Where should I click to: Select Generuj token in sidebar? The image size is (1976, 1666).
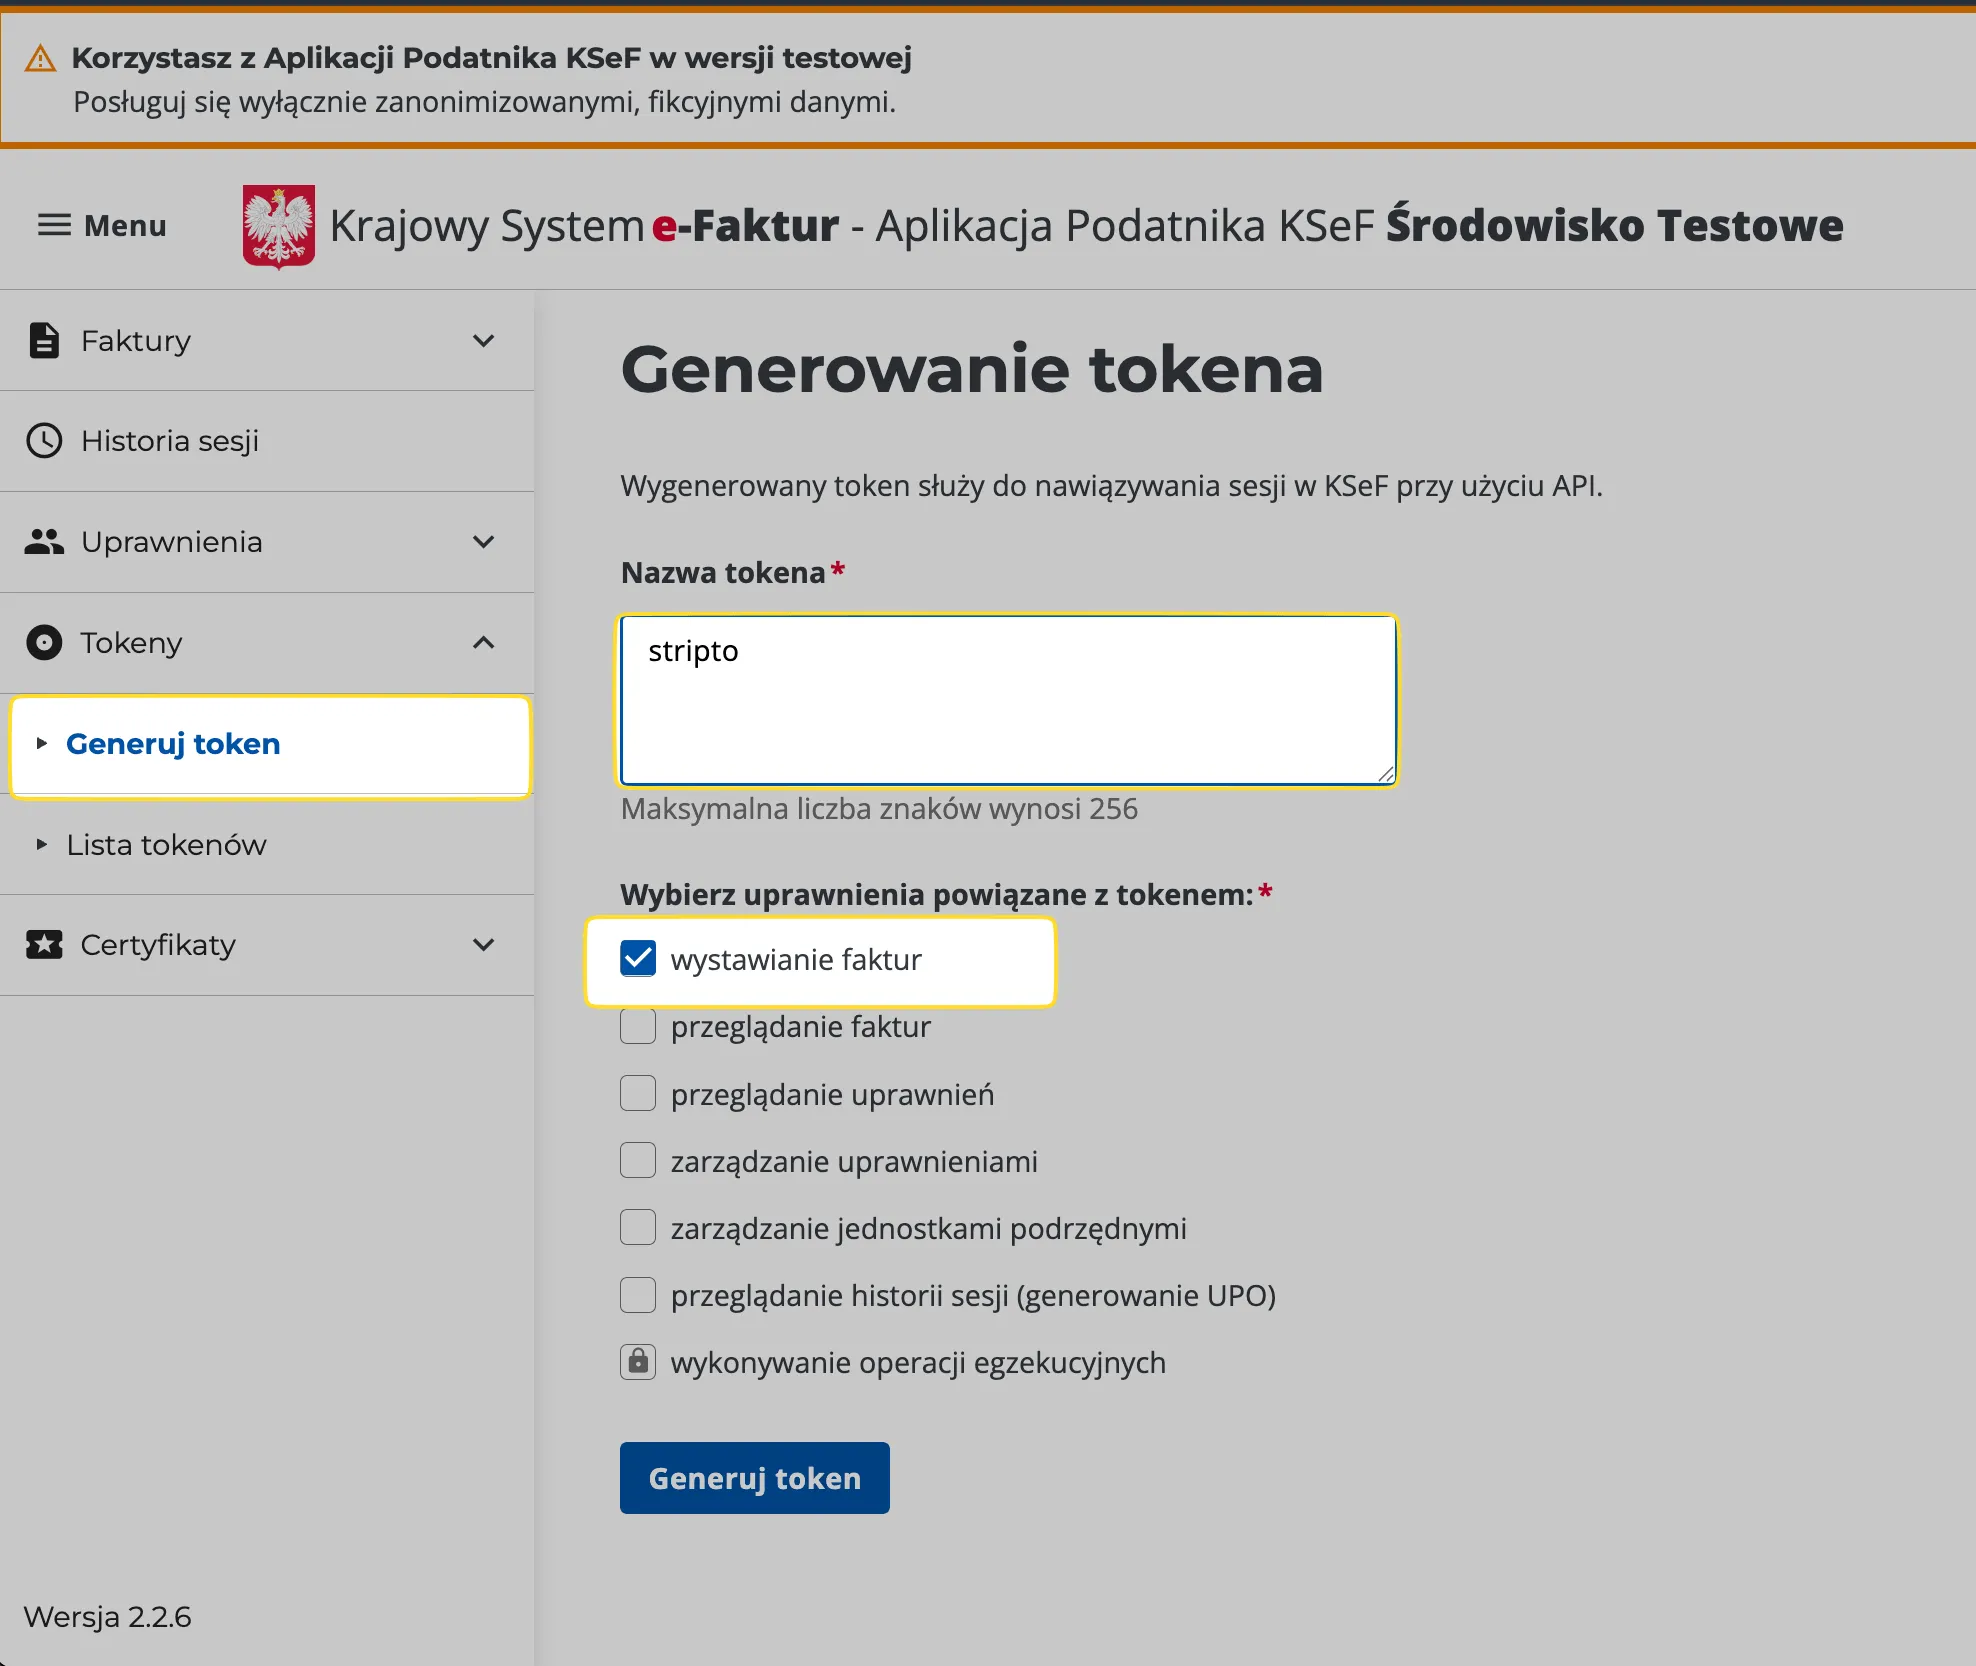(x=270, y=746)
